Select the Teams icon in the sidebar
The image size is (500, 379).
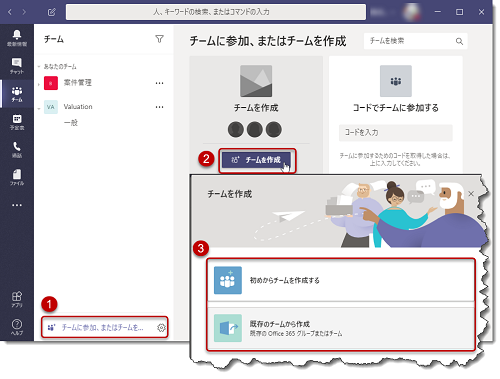tap(17, 94)
